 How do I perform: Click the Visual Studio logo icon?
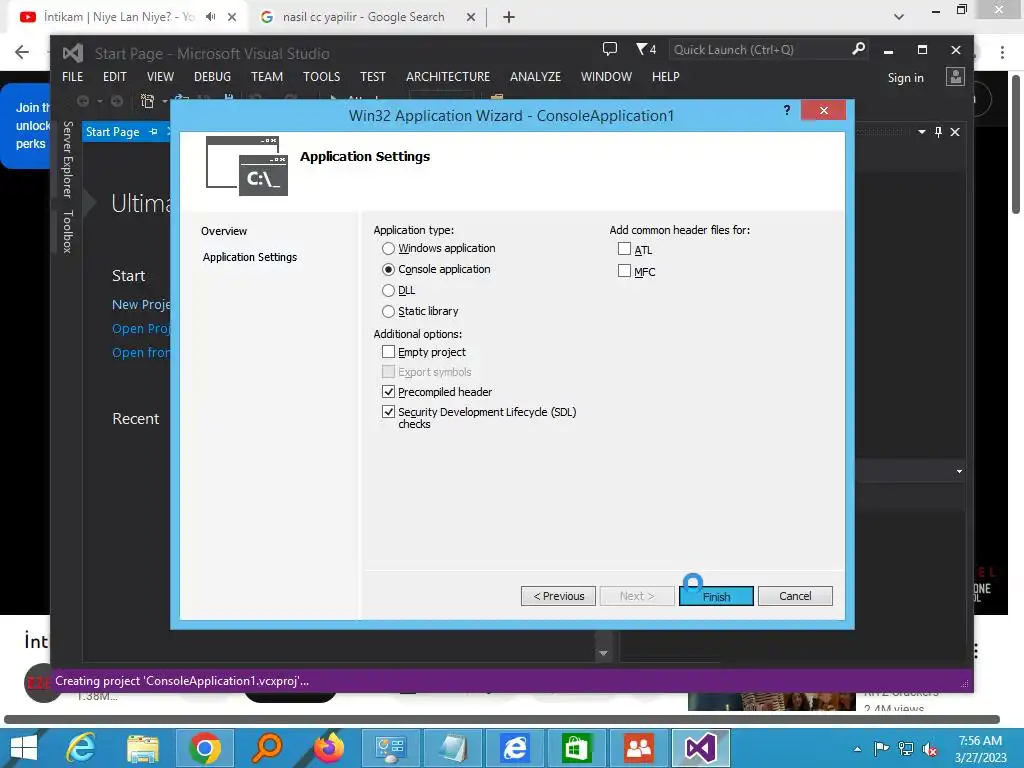pos(72,53)
